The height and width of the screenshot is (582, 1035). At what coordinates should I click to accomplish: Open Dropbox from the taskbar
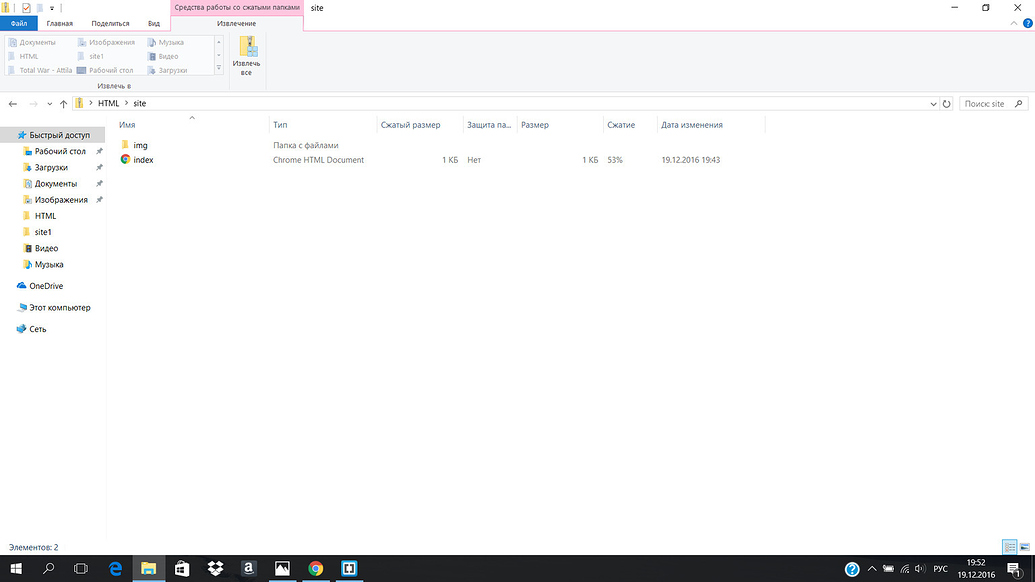(215, 568)
